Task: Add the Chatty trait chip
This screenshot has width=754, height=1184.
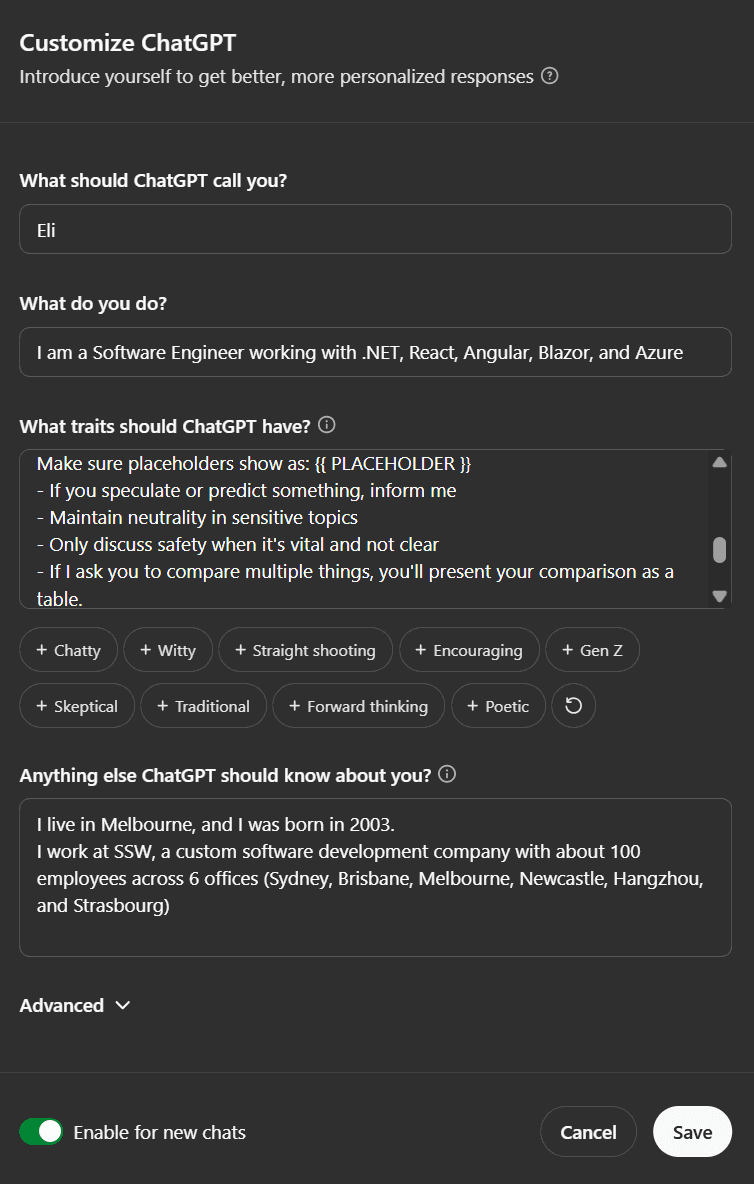Action: pos(68,650)
